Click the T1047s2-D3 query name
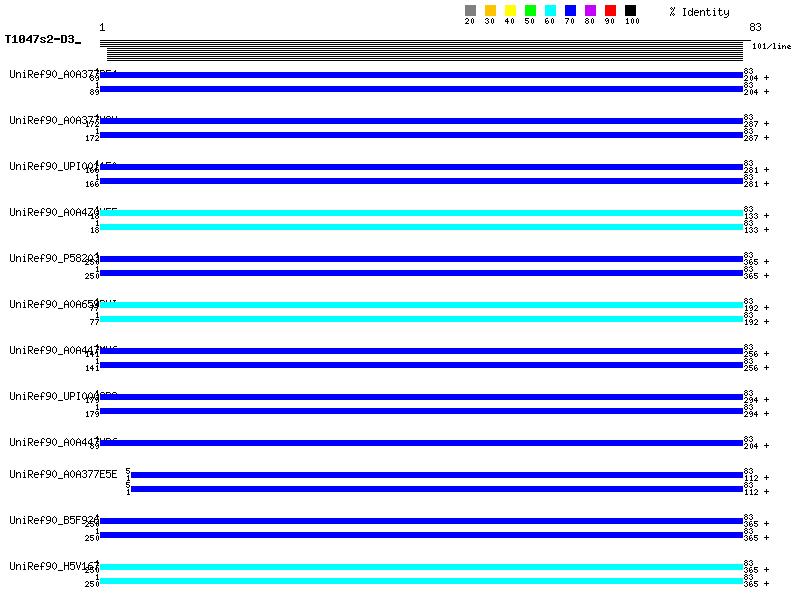The height and width of the screenshot is (600, 800). click(40, 40)
